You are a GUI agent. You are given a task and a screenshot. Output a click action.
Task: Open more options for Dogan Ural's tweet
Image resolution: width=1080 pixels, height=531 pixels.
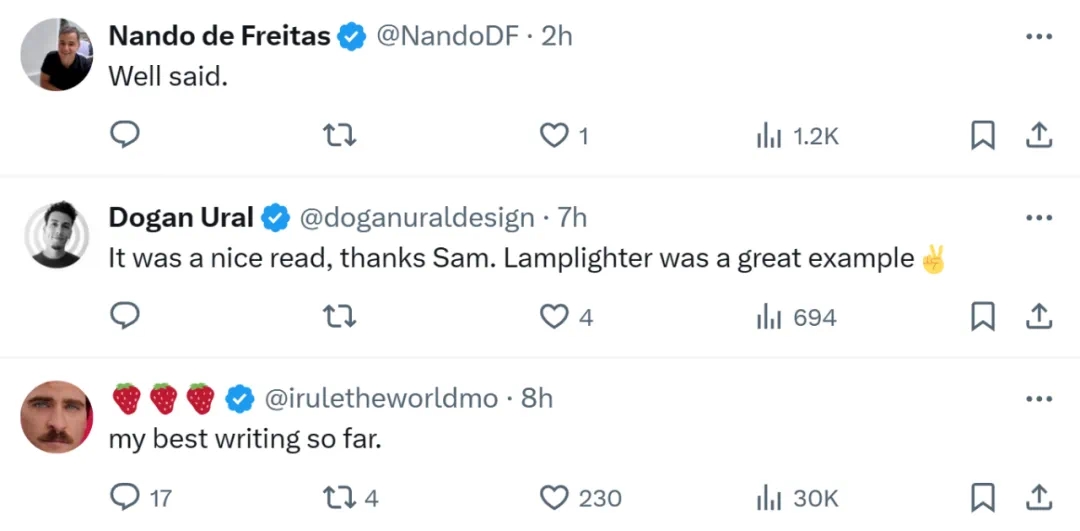[x=1039, y=217]
